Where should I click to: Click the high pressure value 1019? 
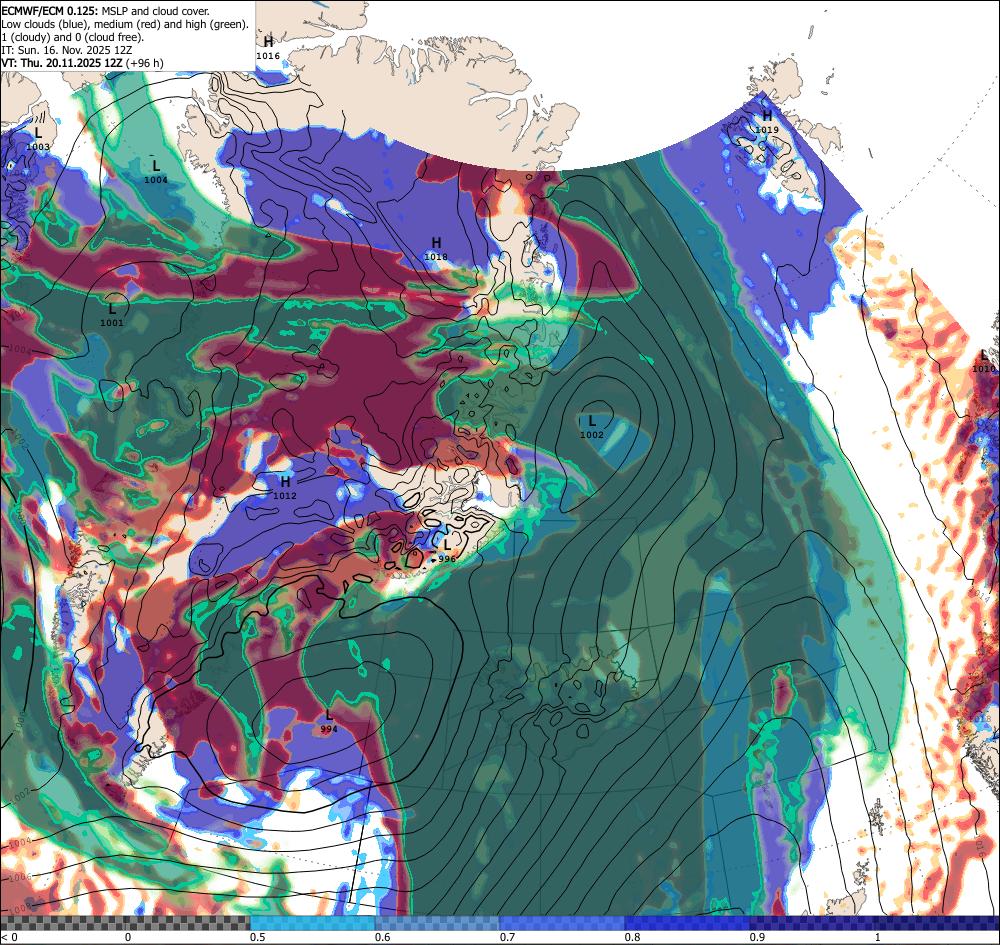(767, 130)
